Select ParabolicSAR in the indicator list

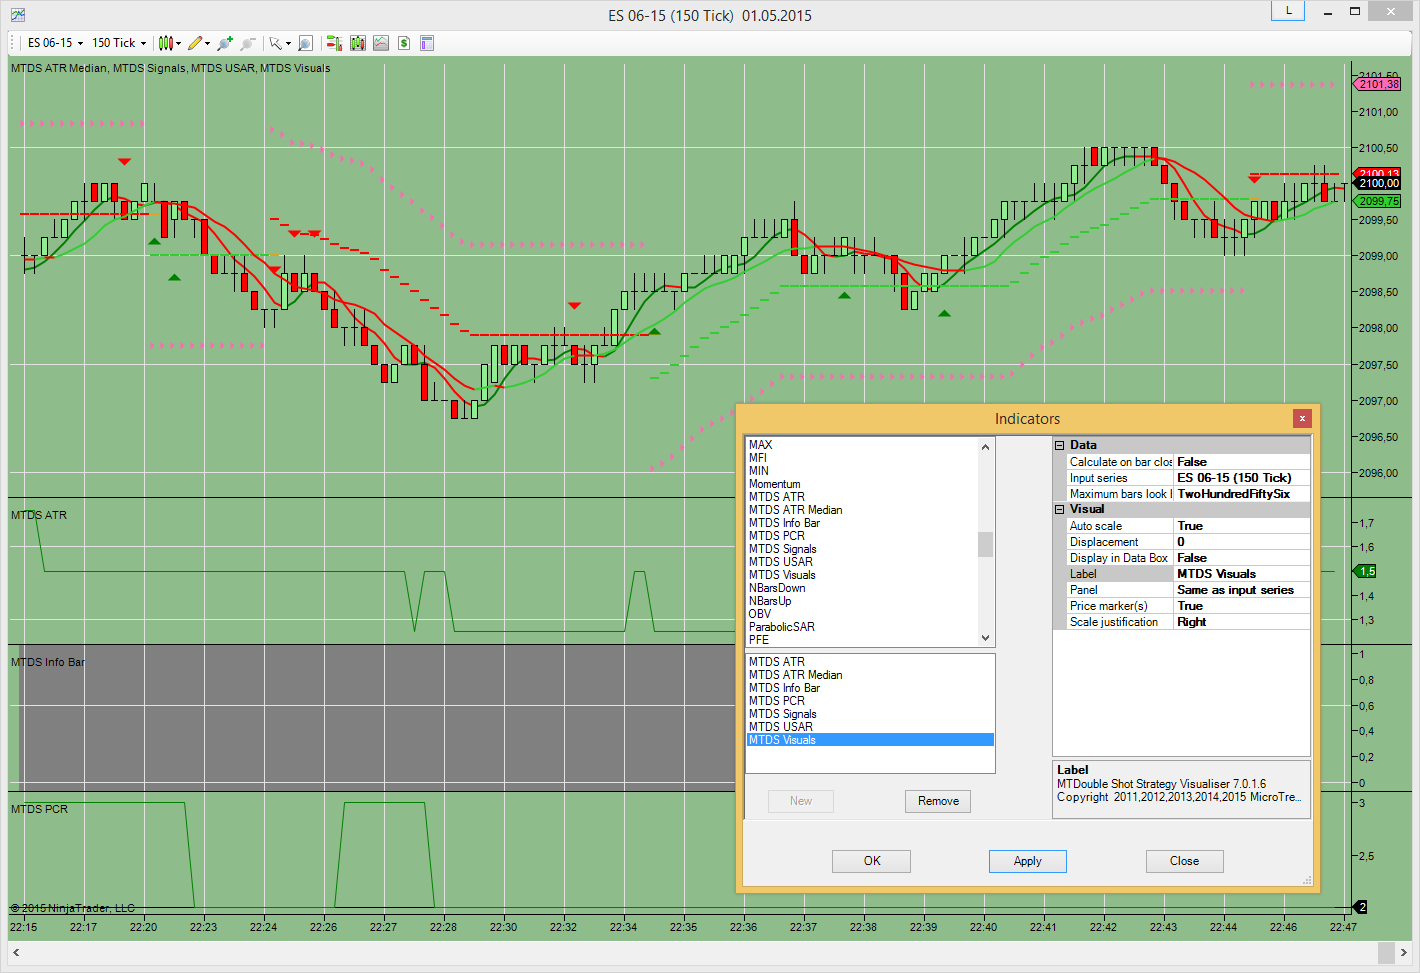pyautogui.click(x=782, y=627)
